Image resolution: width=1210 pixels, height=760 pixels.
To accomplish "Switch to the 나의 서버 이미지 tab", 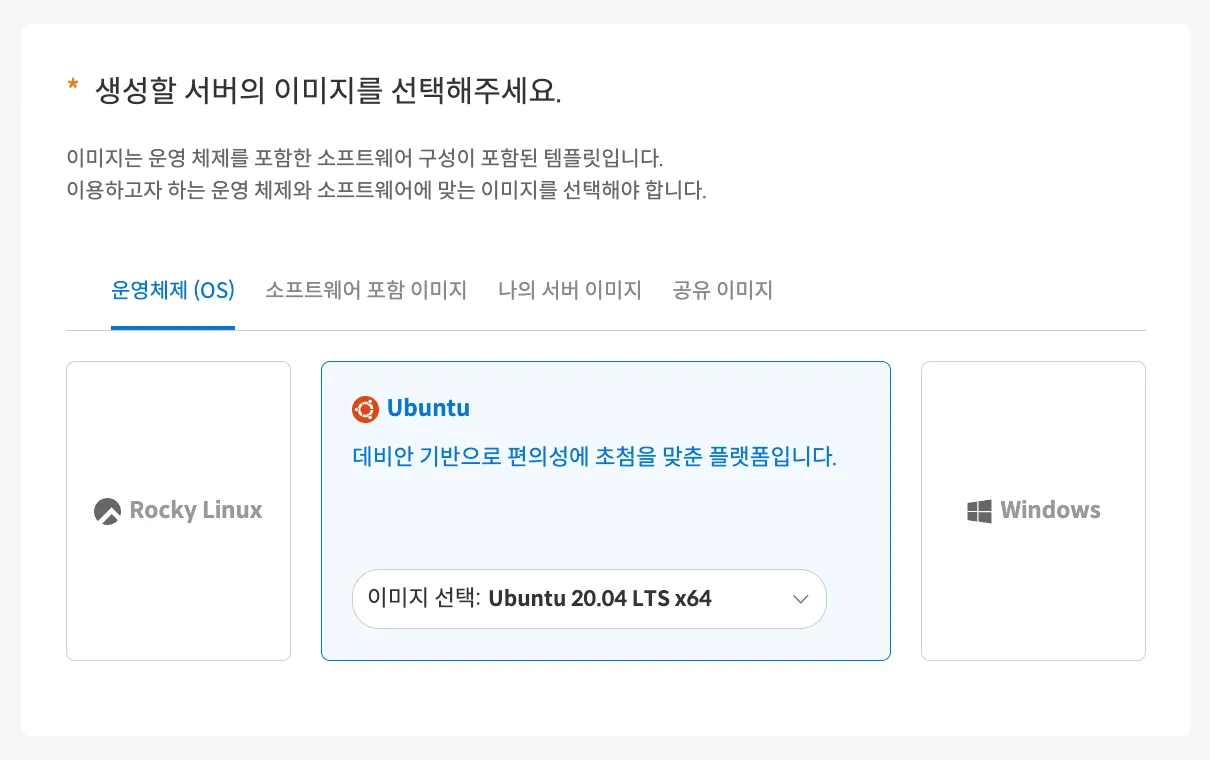I will coord(570,291).
